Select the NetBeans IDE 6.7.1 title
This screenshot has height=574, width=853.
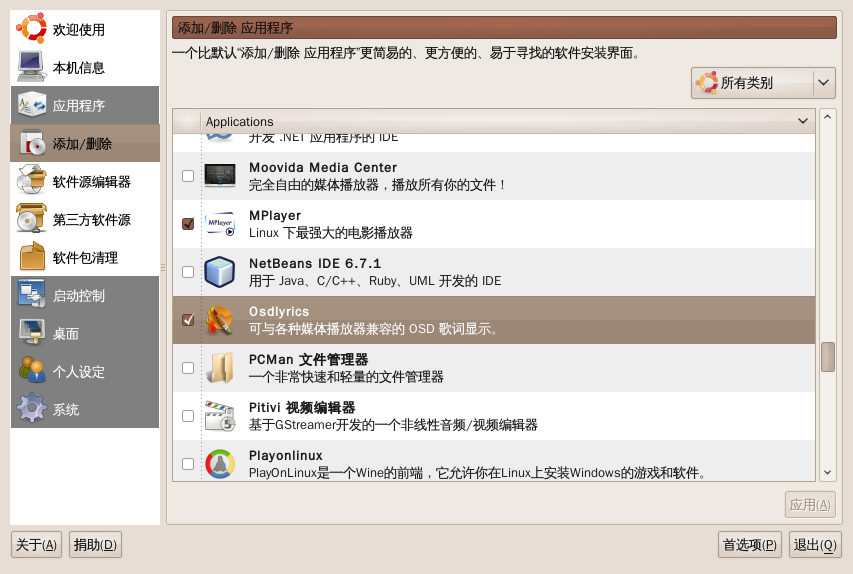click(x=315, y=263)
